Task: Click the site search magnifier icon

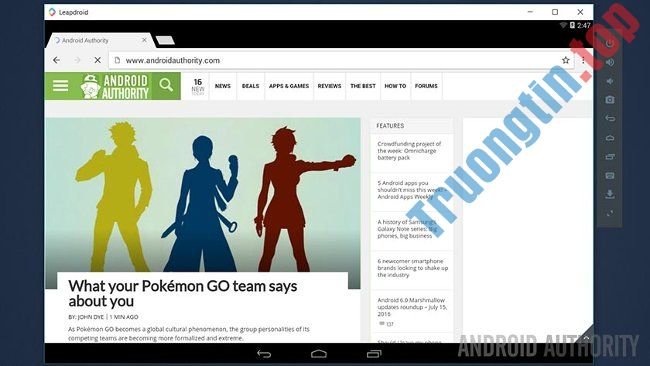Action: point(166,85)
